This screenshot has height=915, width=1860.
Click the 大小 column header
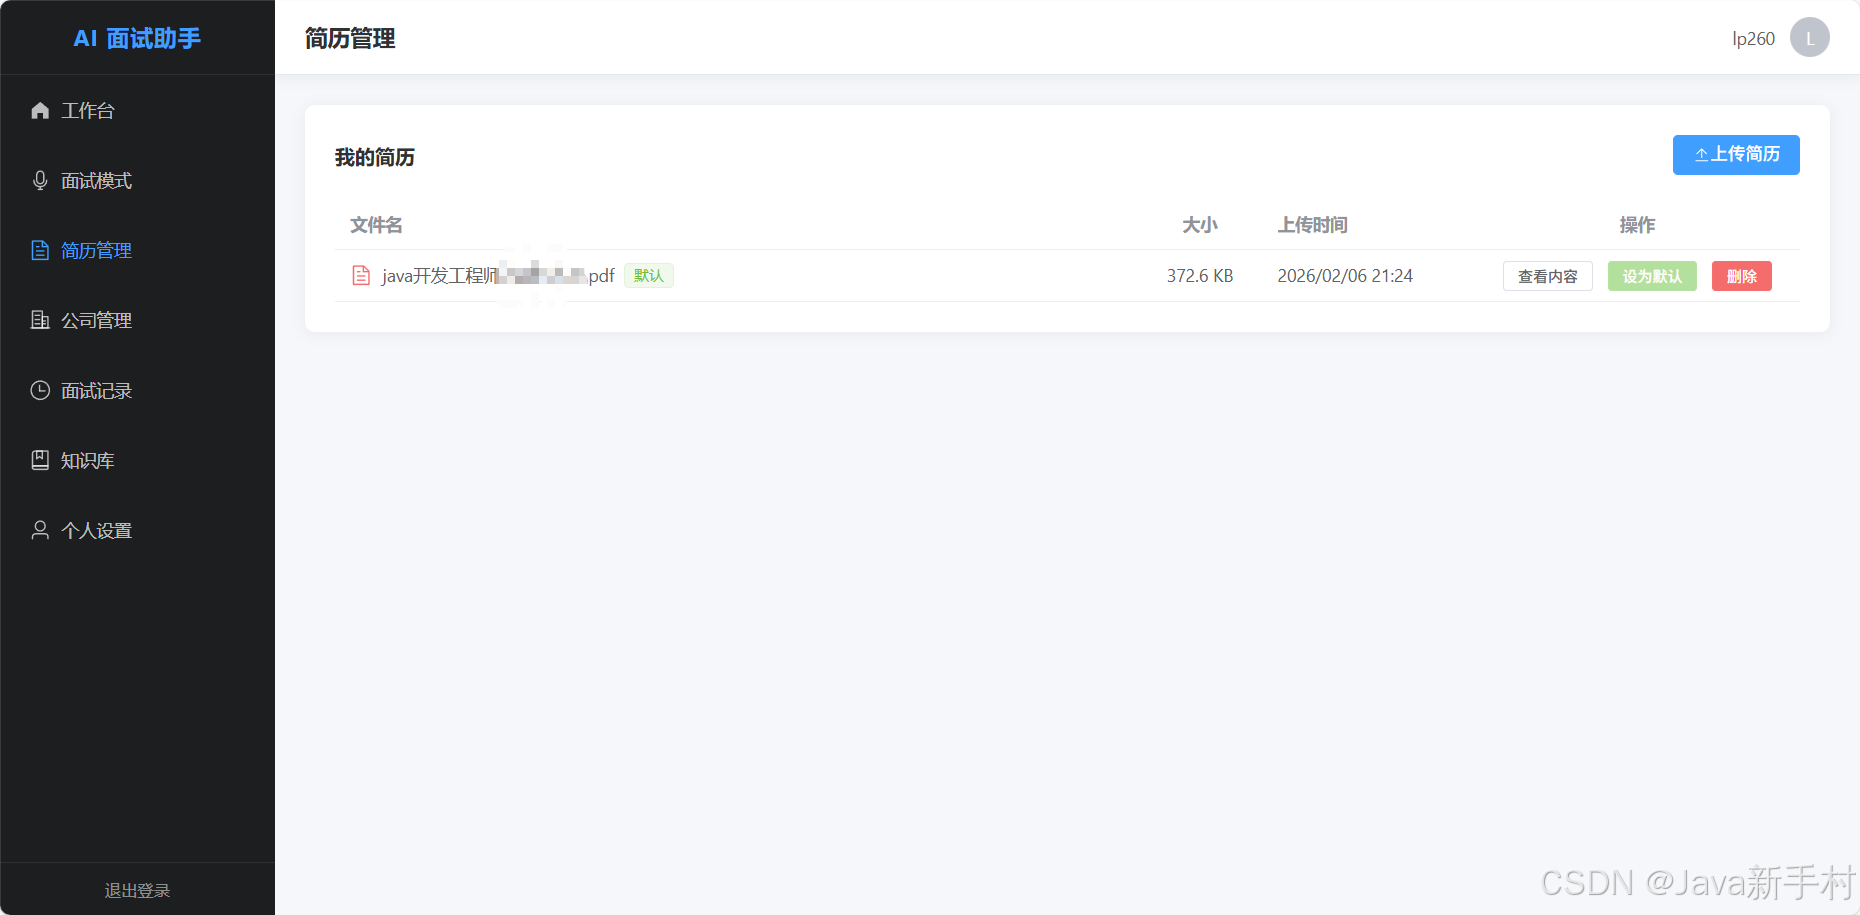pos(1200,225)
